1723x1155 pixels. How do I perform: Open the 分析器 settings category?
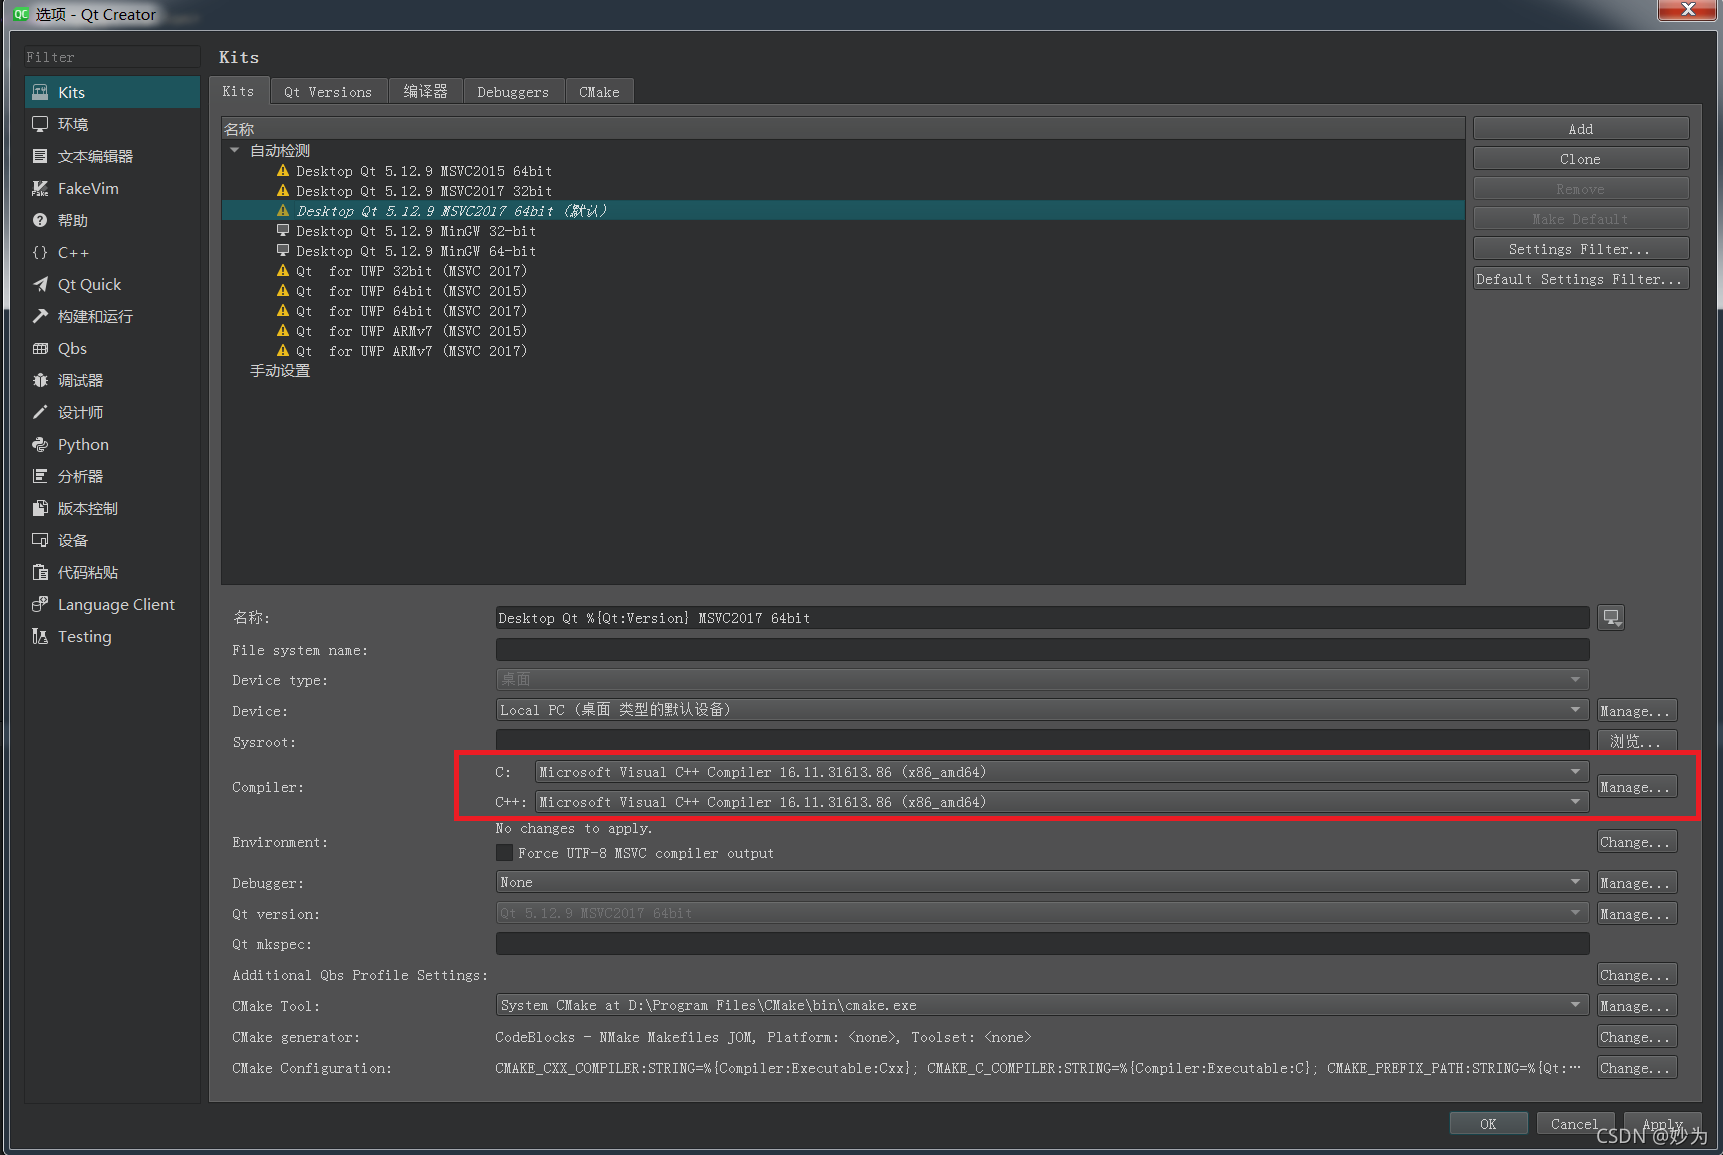[x=112, y=476]
